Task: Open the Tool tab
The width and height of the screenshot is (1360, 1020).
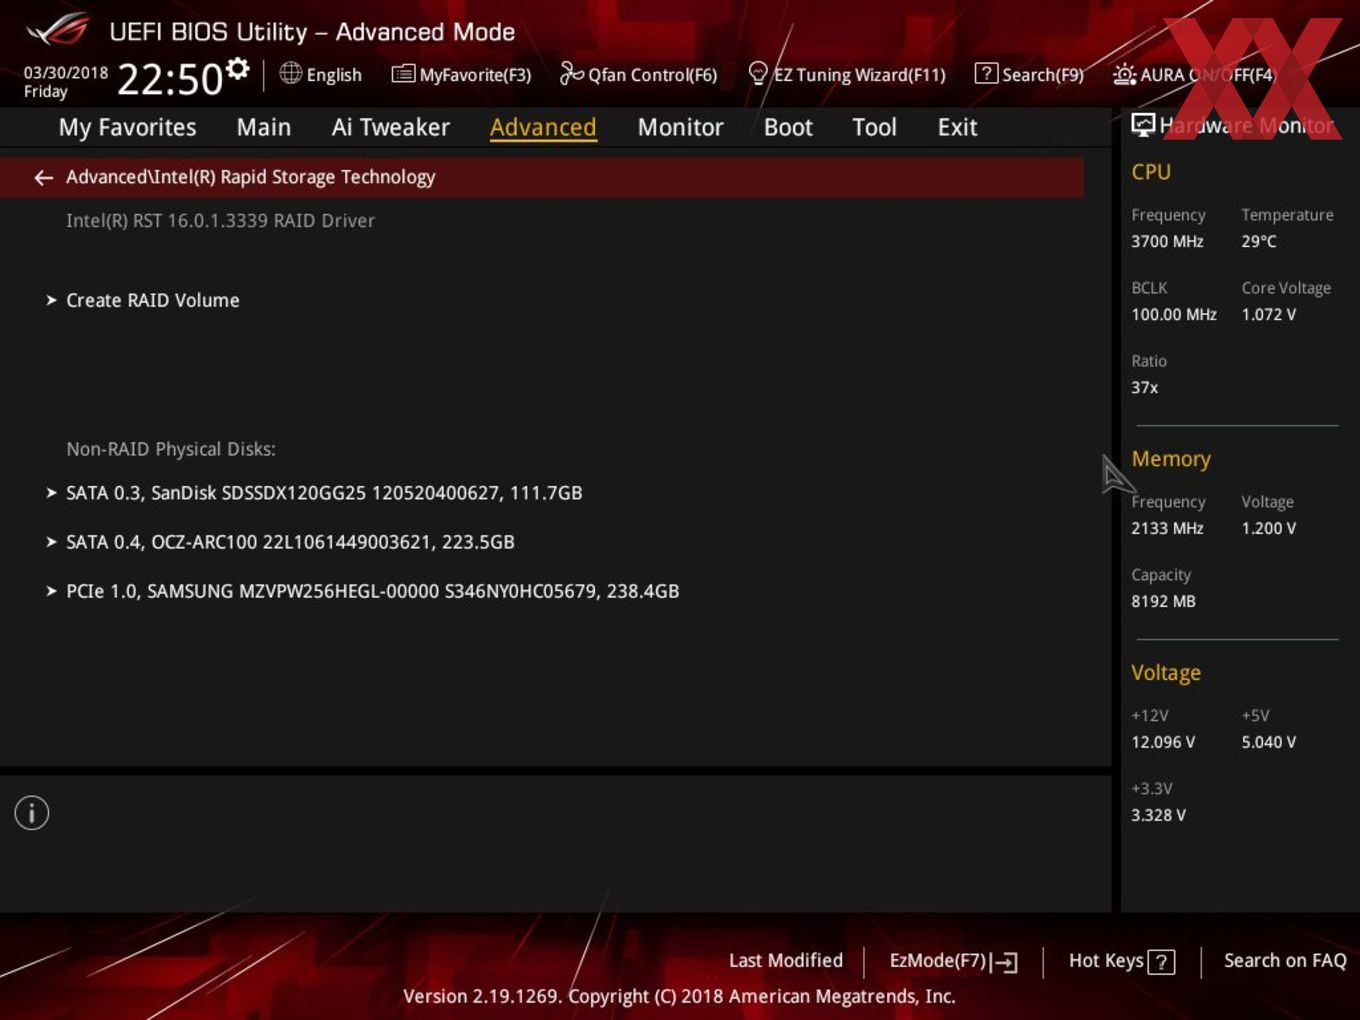Action: coord(874,127)
